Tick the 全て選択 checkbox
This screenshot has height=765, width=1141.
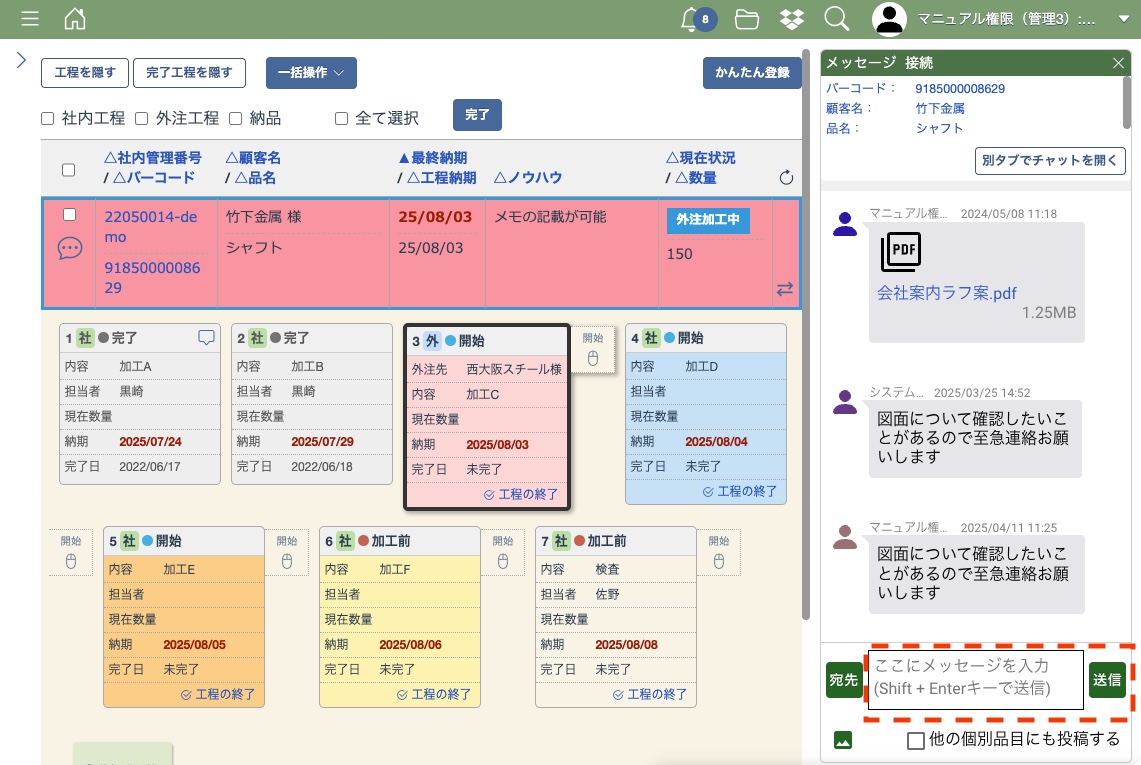(x=341, y=118)
